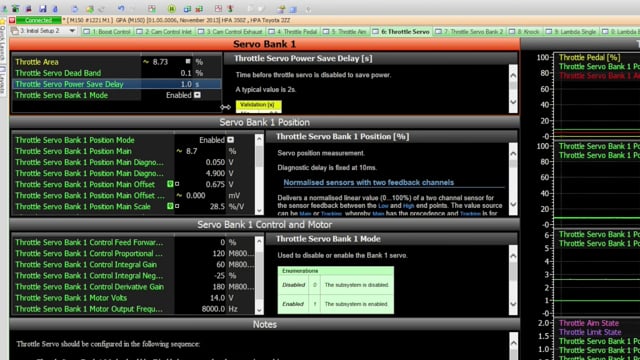Select the Throttle Servo Bank 1 Mode row

coord(116,95)
